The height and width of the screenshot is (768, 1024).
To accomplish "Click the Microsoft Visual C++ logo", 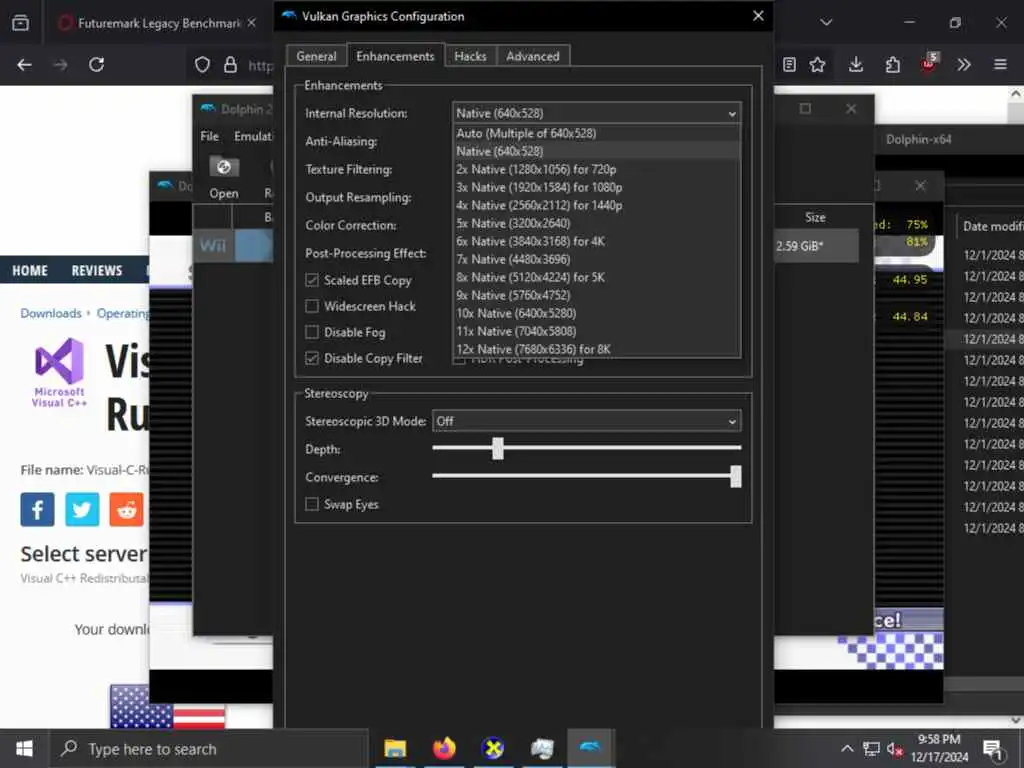I will (x=59, y=372).
